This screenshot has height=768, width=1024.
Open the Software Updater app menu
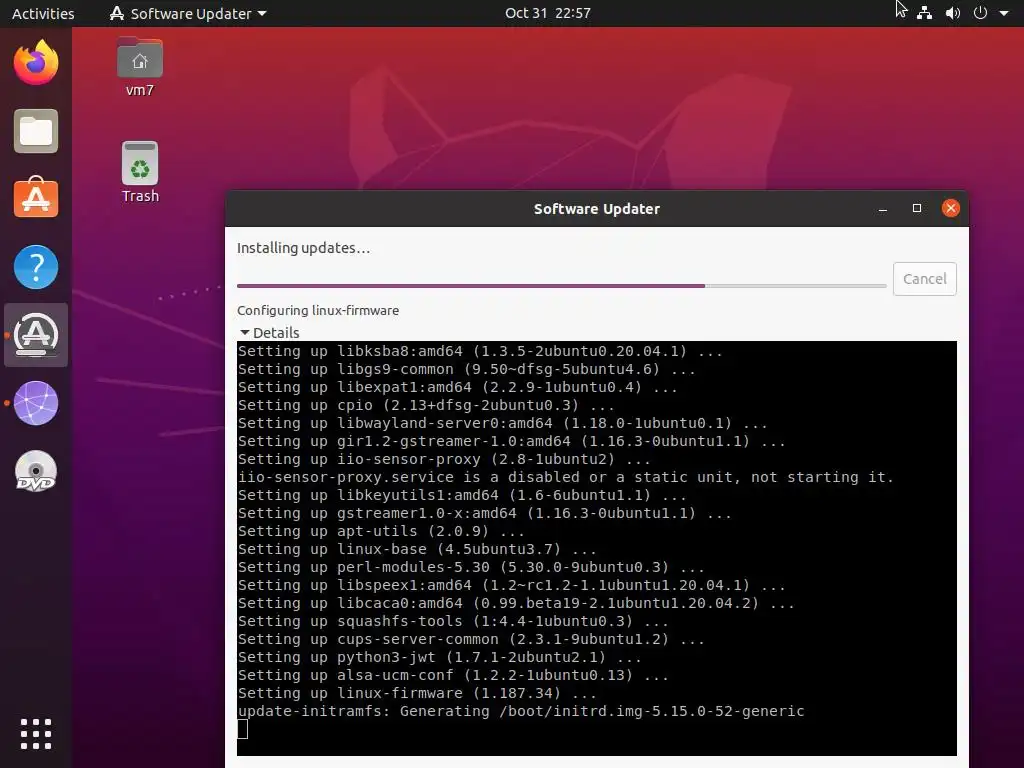tap(188, 13)
